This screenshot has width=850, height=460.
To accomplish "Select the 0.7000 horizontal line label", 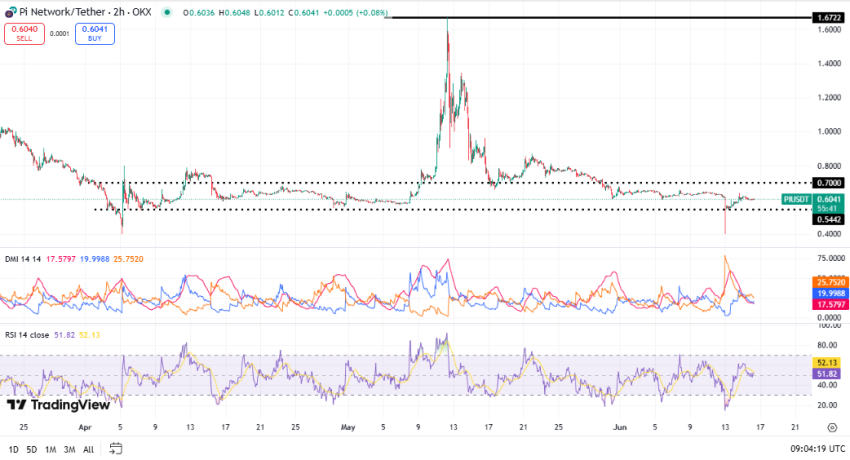I will tap(829, 183).
